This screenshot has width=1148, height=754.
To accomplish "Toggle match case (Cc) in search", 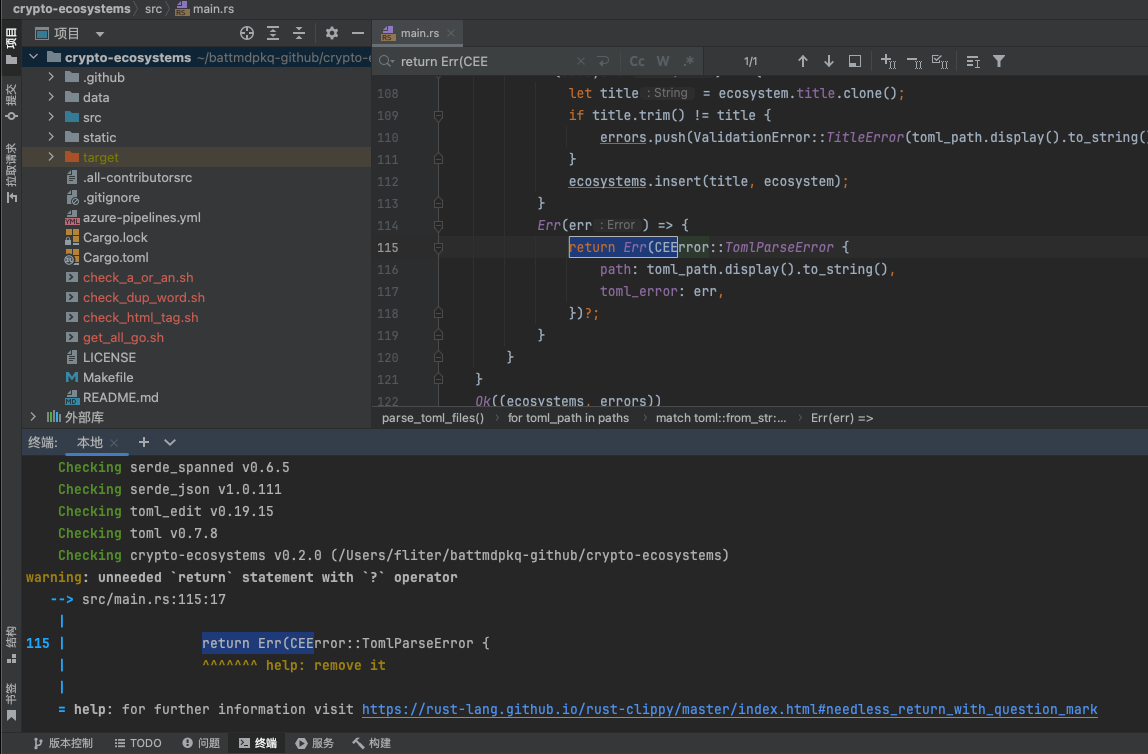I will pos(637,61).
